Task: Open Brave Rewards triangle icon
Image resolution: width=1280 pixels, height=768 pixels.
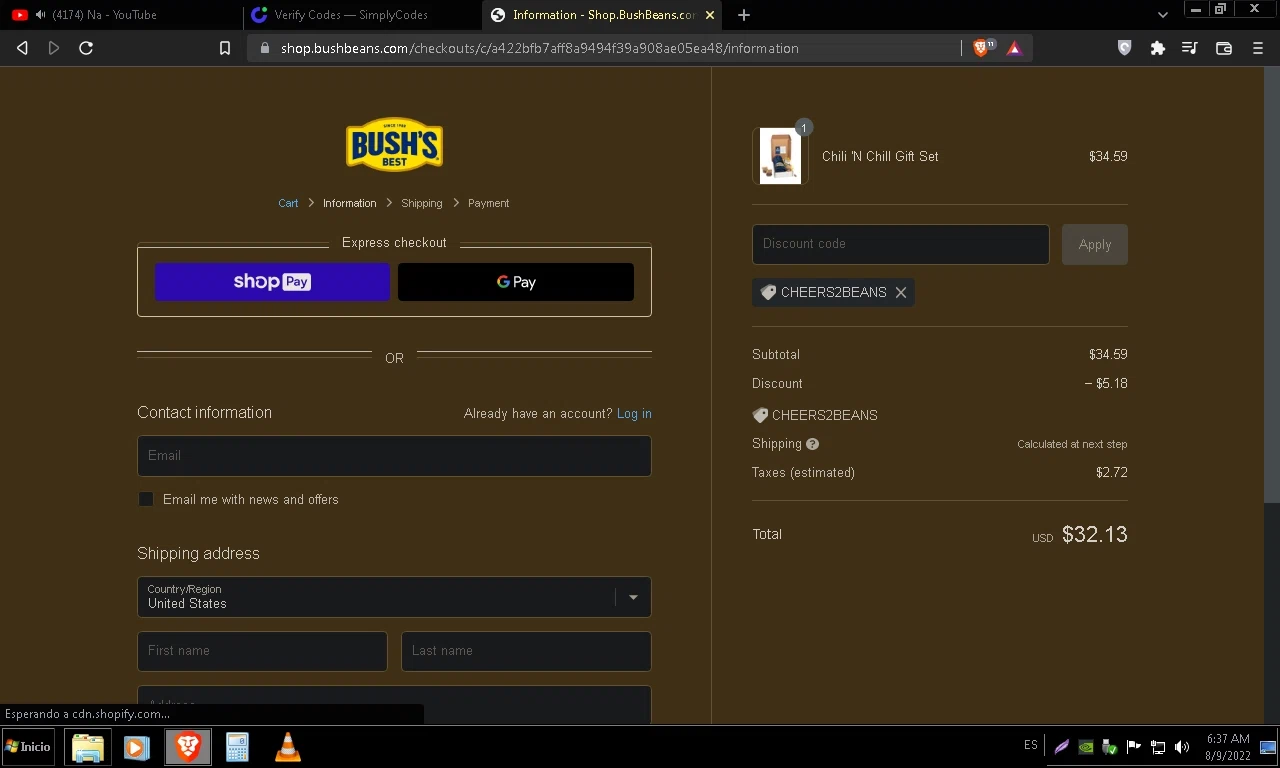Action: pos(1014,48)
